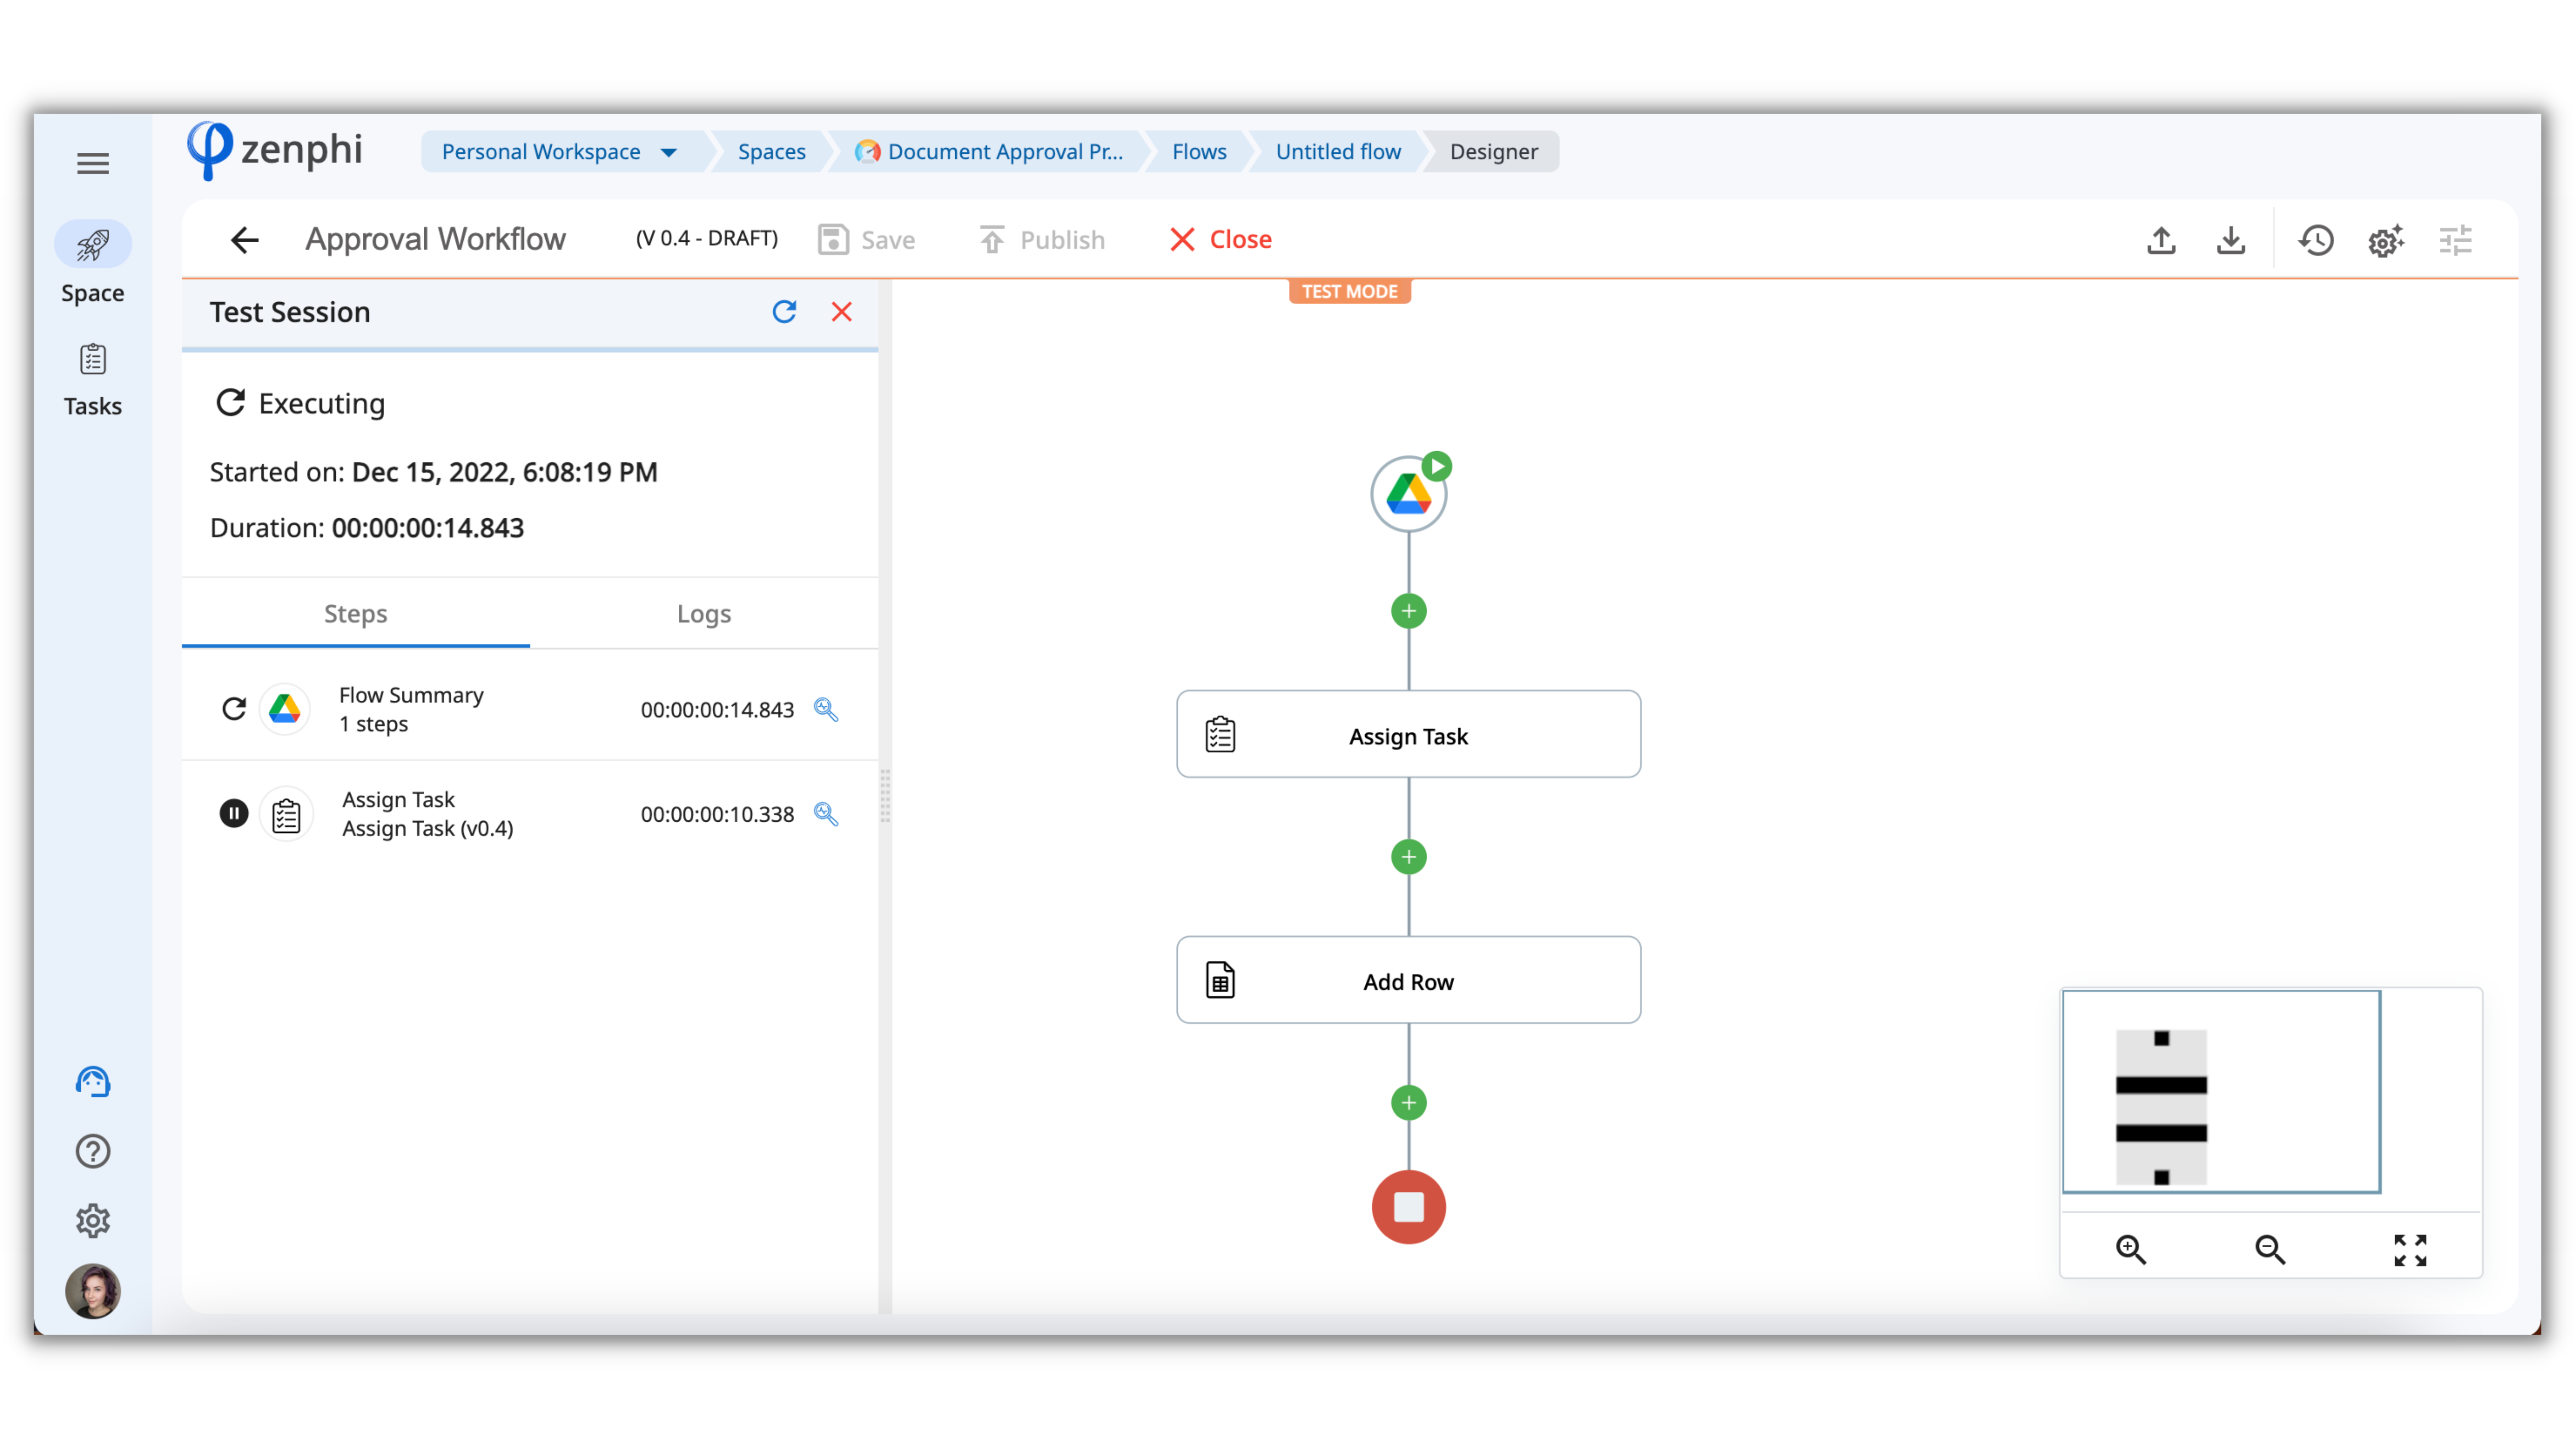Image resolution: width=2576 pixels, height=1449 pixels.
Task: Select the Add Row node on canvas
Action: [1408, 981]
